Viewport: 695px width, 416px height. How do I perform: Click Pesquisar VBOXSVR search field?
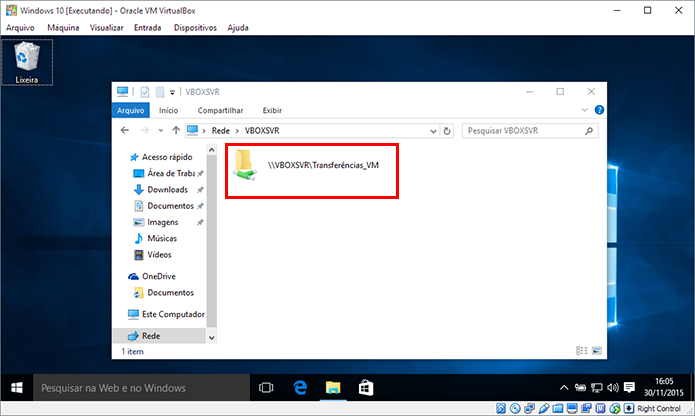530,131
